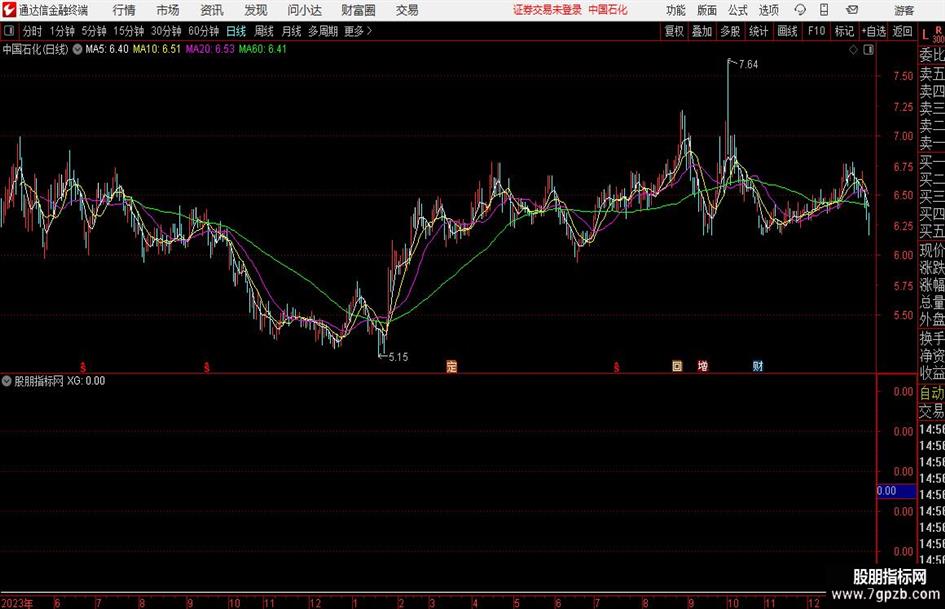Click the $ marker near September 2023

(x=207, y=367)
